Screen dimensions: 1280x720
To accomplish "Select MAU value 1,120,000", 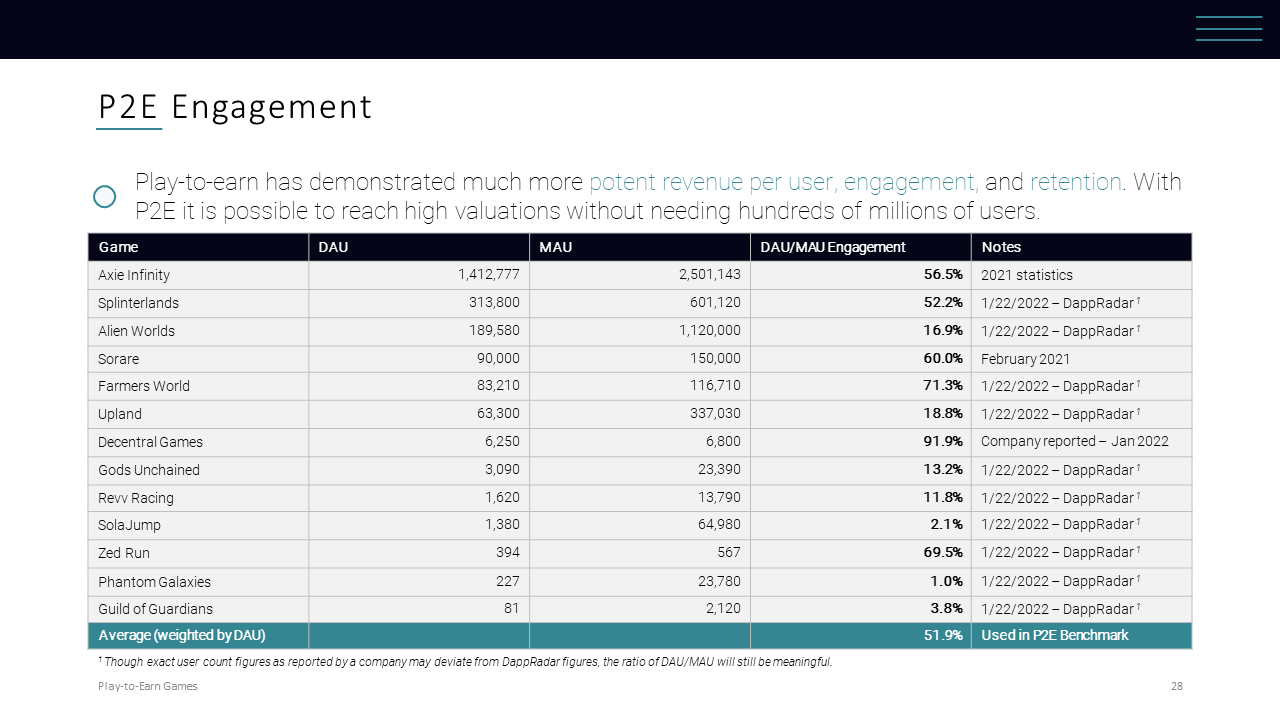I will 710,331.
